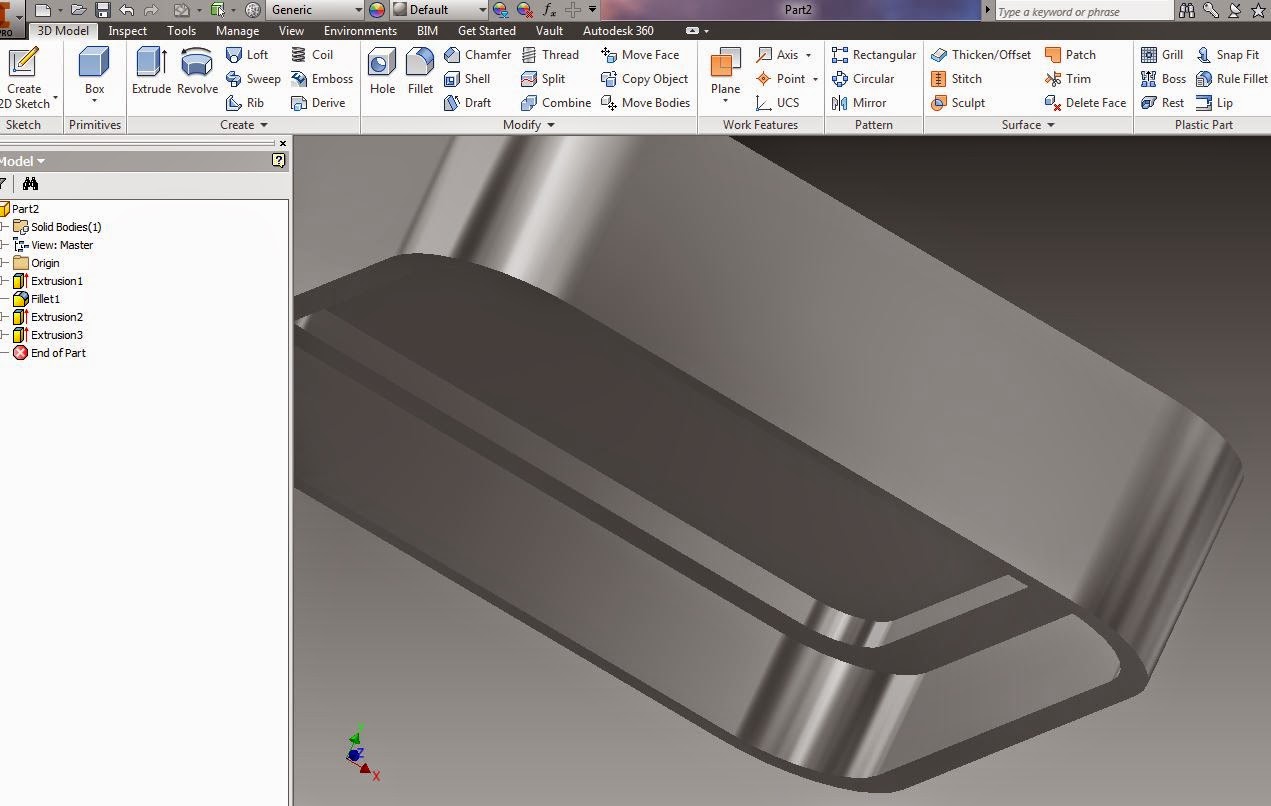Choose the Combine tool
Image resolution: width=1271 pixels, height=806 pixels.
click(555, 103)
